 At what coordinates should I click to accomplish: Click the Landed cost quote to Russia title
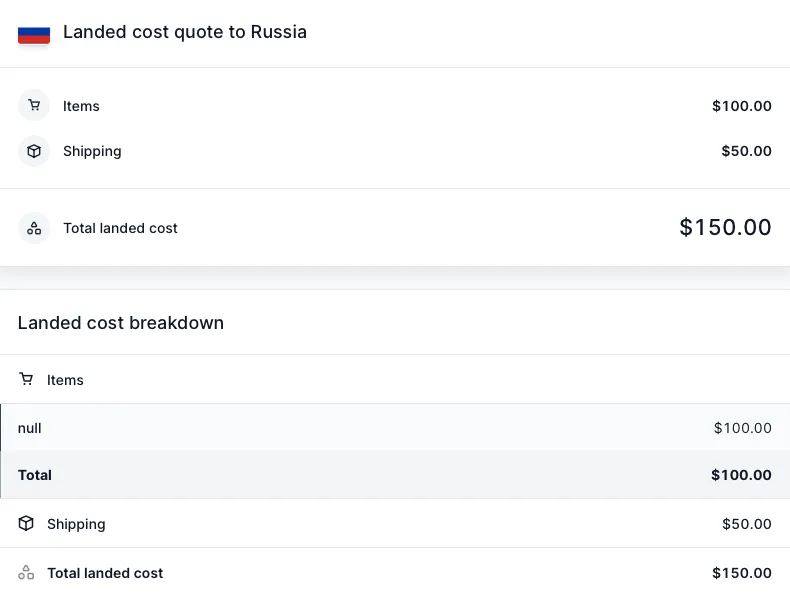tap(184, 32)
